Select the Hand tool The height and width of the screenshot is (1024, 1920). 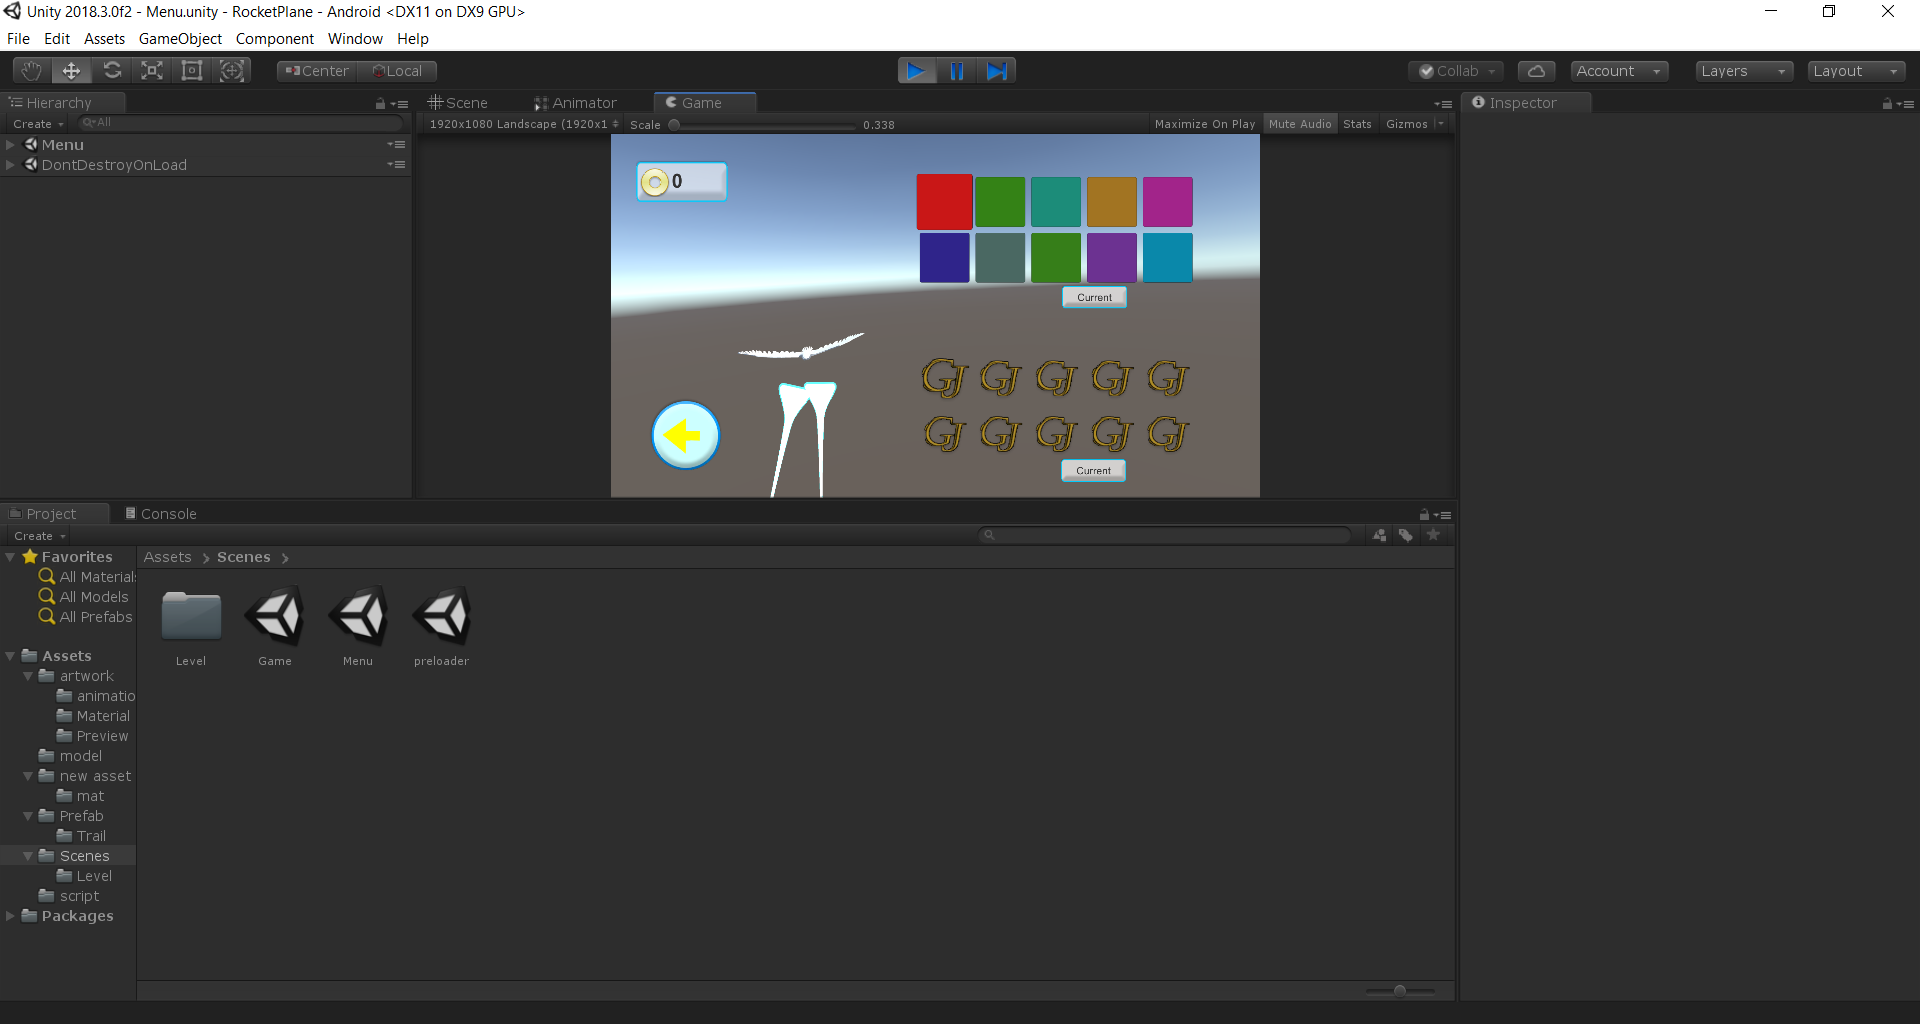pos(30,70)
